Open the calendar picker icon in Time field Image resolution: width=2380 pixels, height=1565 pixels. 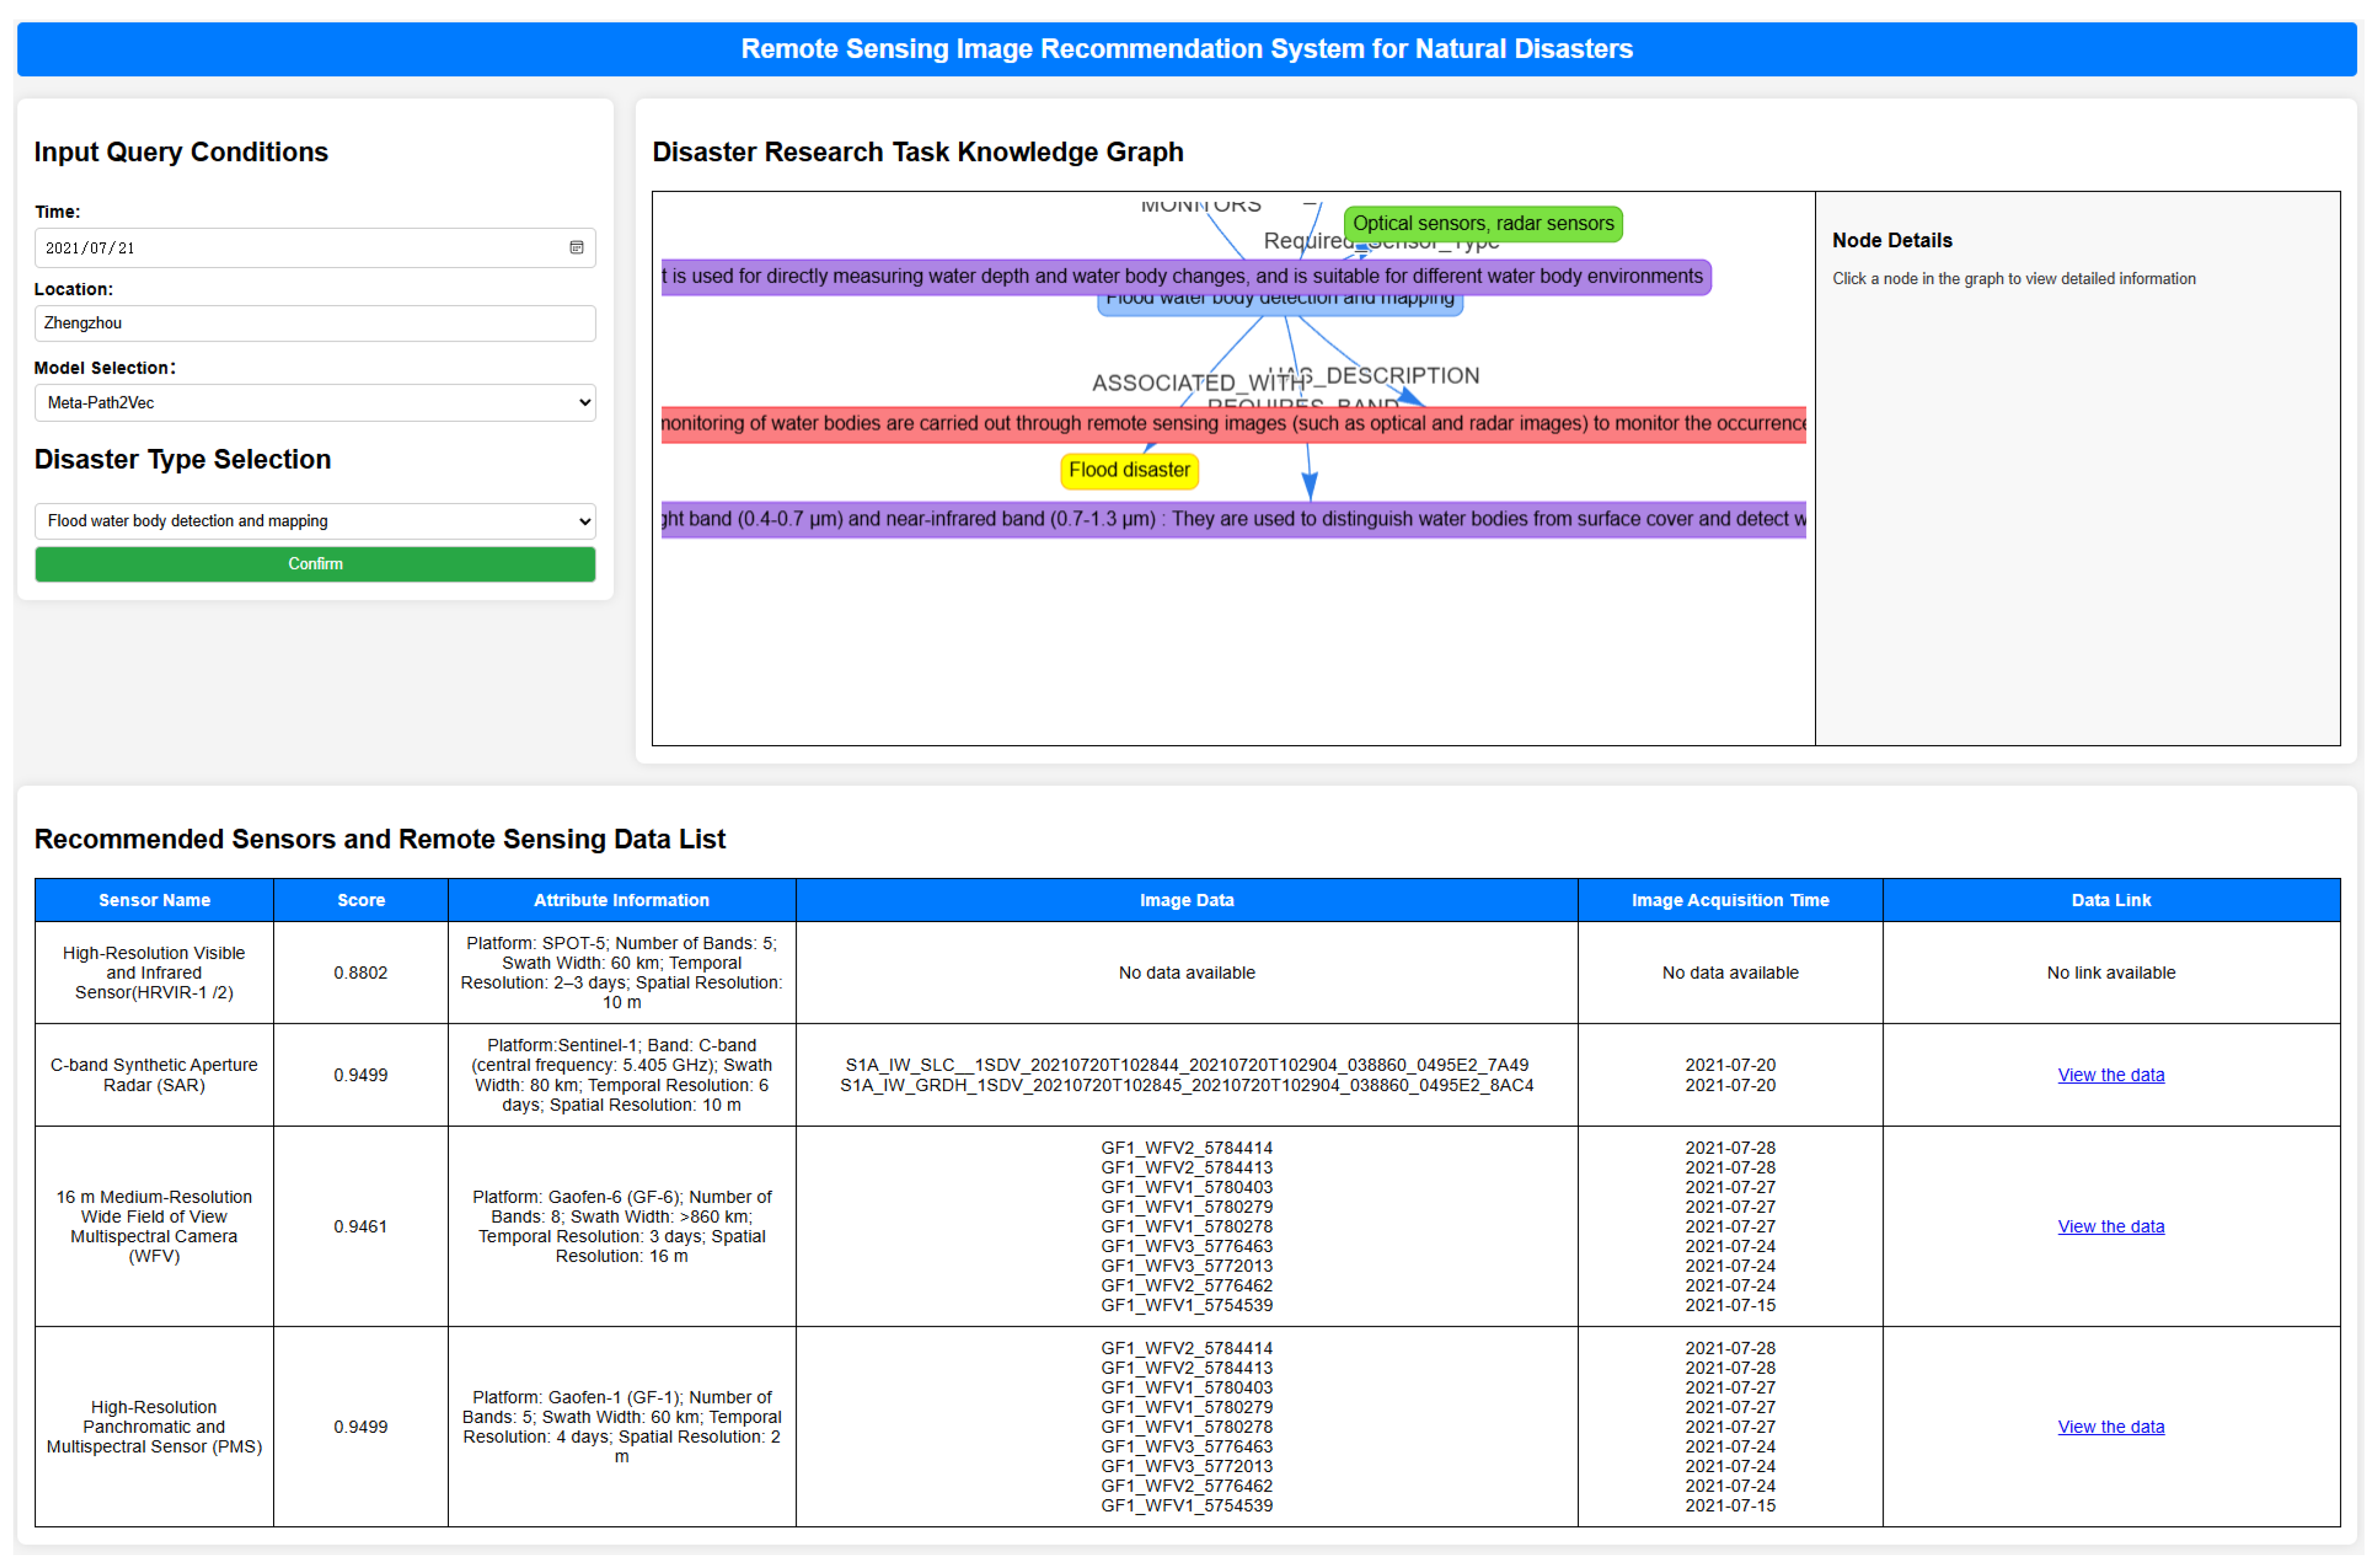pos(577,248)
